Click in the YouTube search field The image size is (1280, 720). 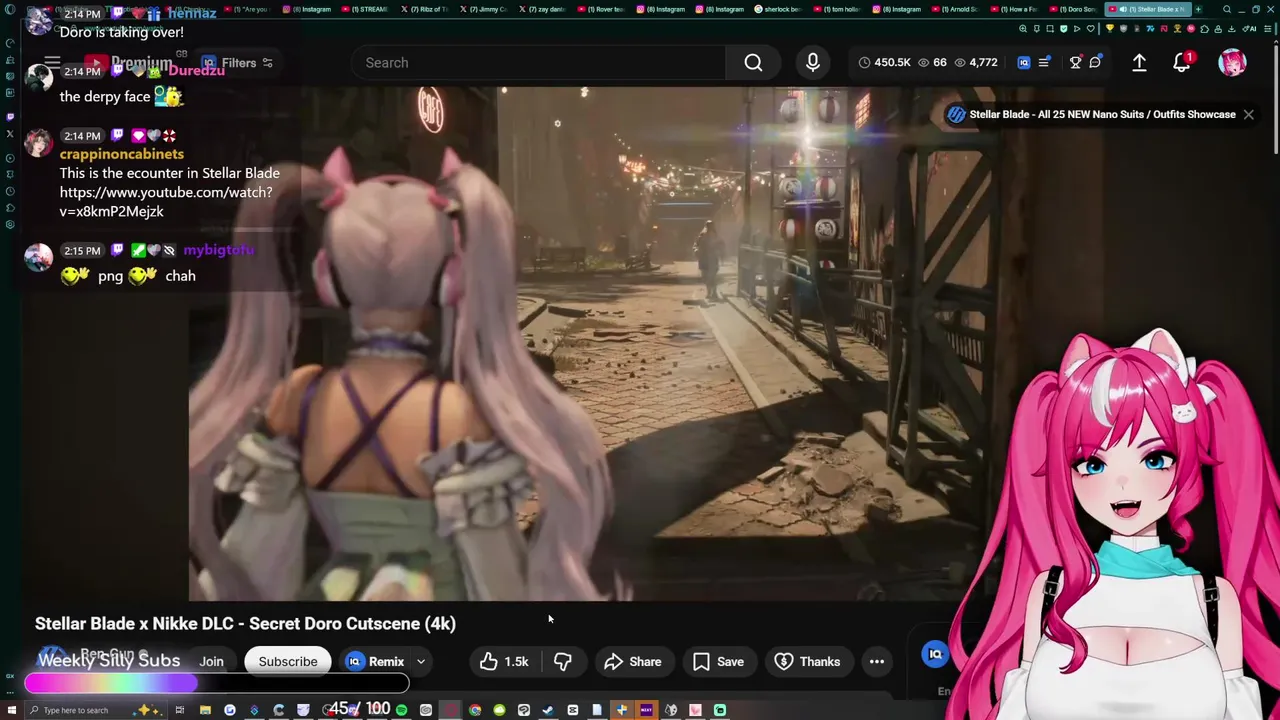tap(540, 63)
